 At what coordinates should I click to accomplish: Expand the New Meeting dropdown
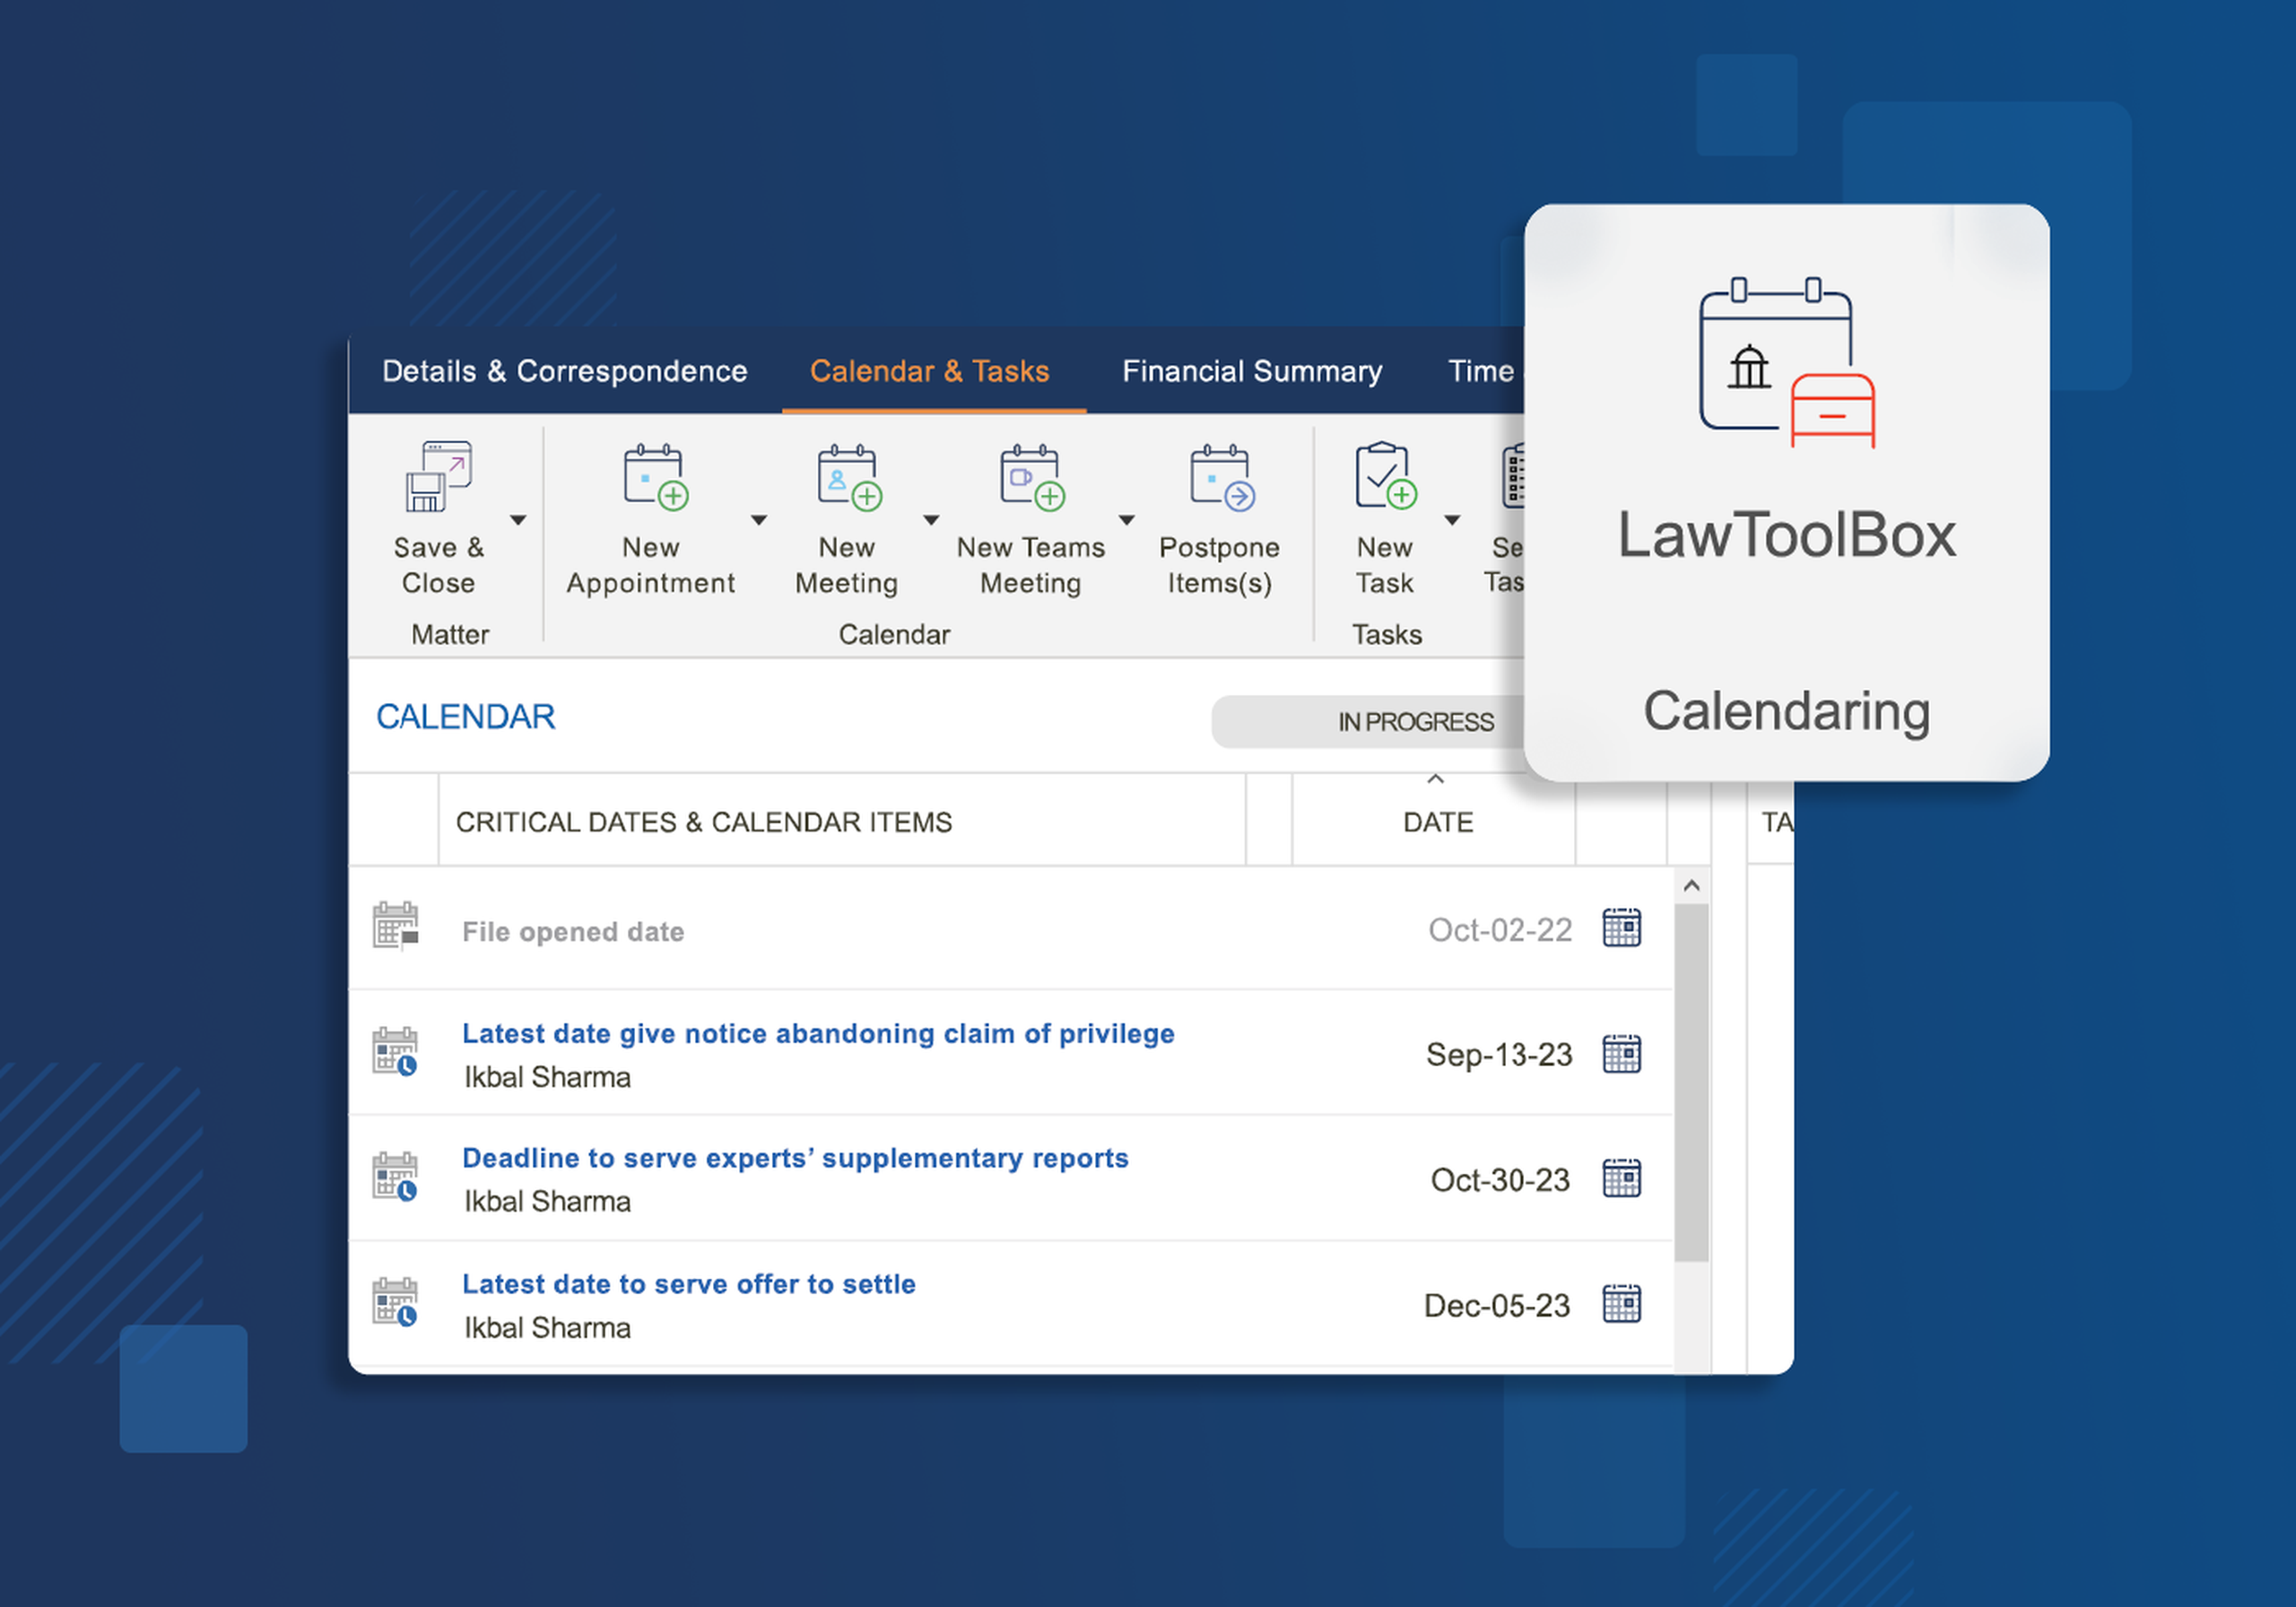931,520
